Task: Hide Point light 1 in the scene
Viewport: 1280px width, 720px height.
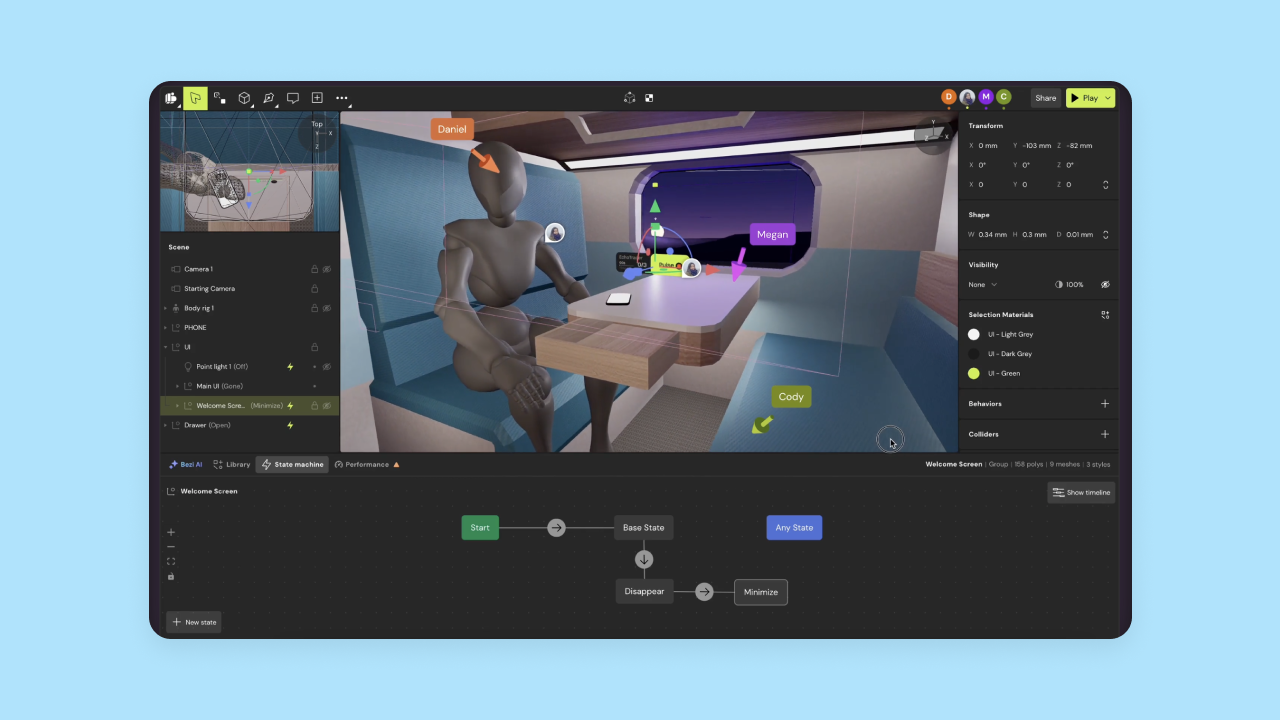Action: pyautogui.click(x=327, y=366)
